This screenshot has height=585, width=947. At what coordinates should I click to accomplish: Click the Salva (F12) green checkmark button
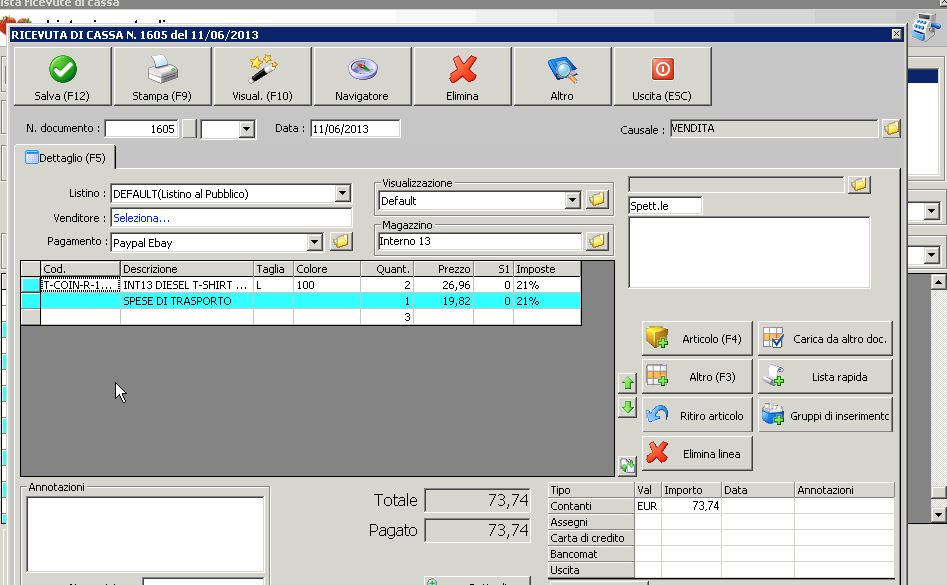[62, 77]
